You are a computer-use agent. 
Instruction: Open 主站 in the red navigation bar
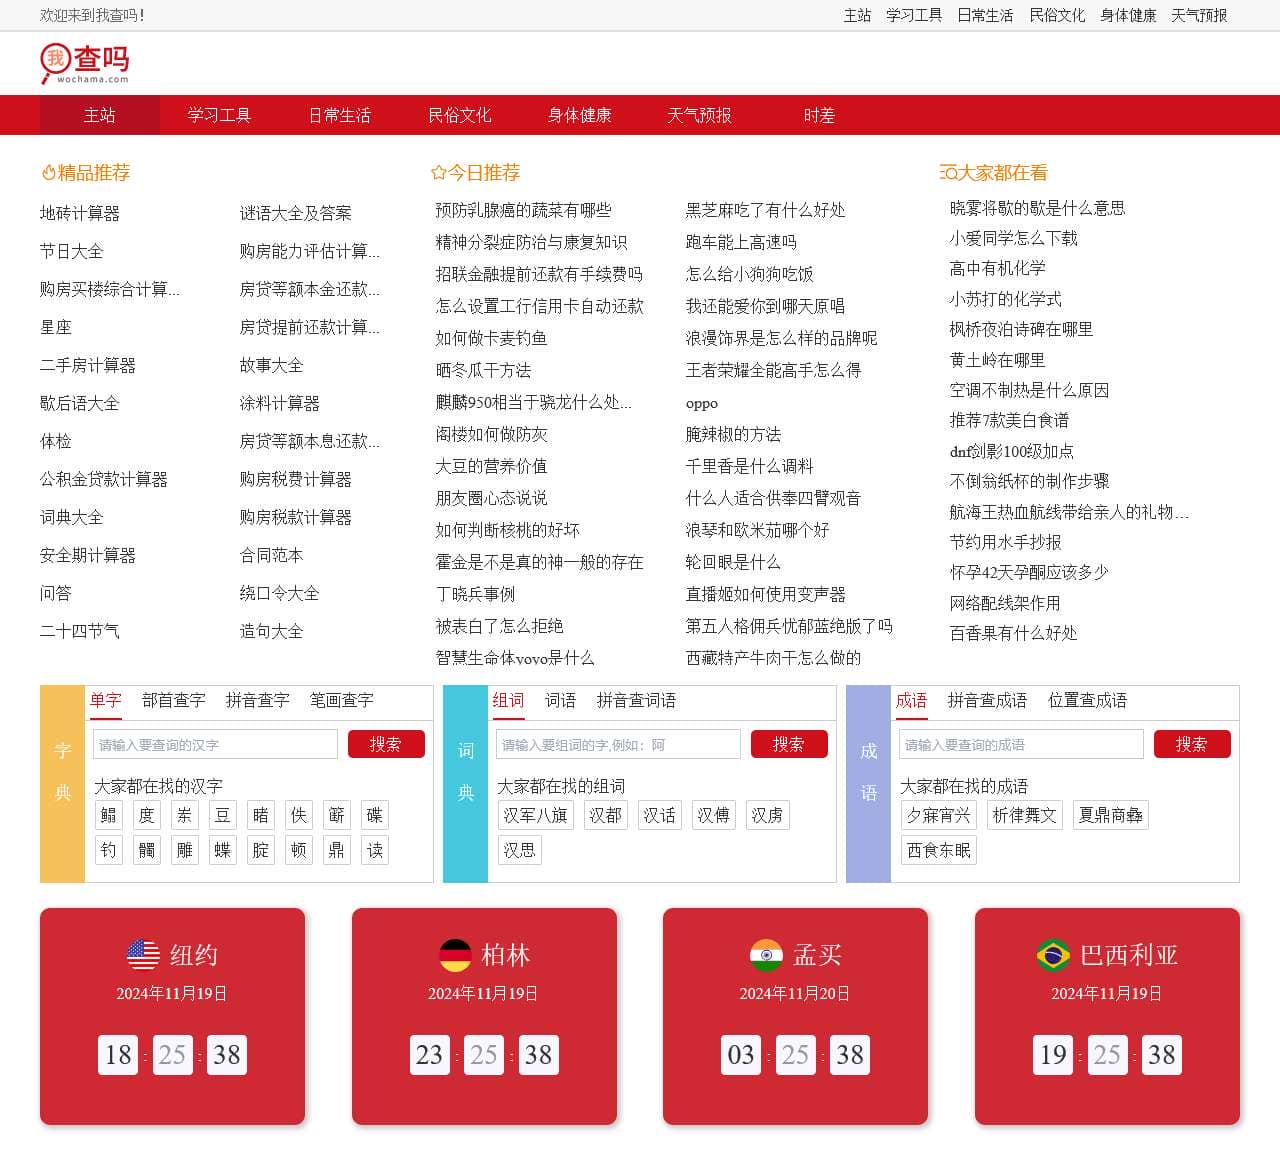(x=100, y=115)
